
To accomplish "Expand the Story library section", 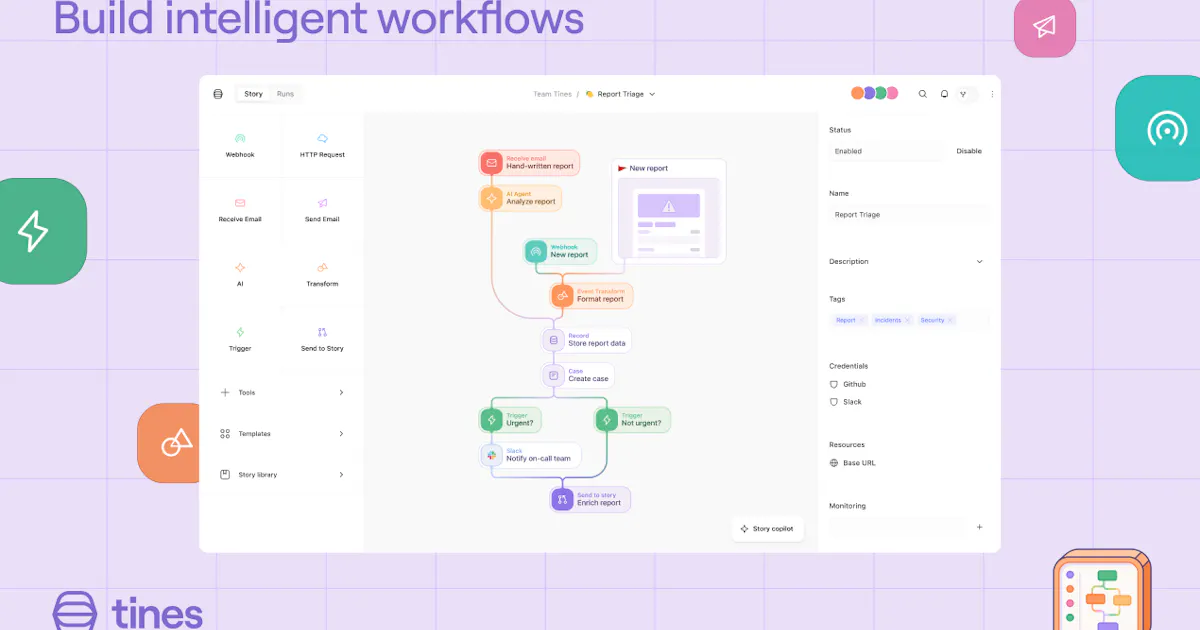I will (x=282, y=475).
